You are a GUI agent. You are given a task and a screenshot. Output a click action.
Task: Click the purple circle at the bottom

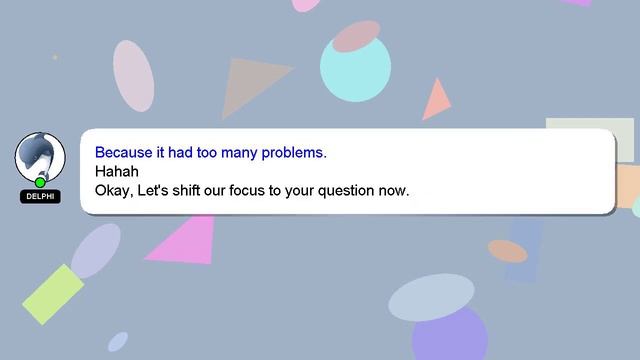point(450,336)
